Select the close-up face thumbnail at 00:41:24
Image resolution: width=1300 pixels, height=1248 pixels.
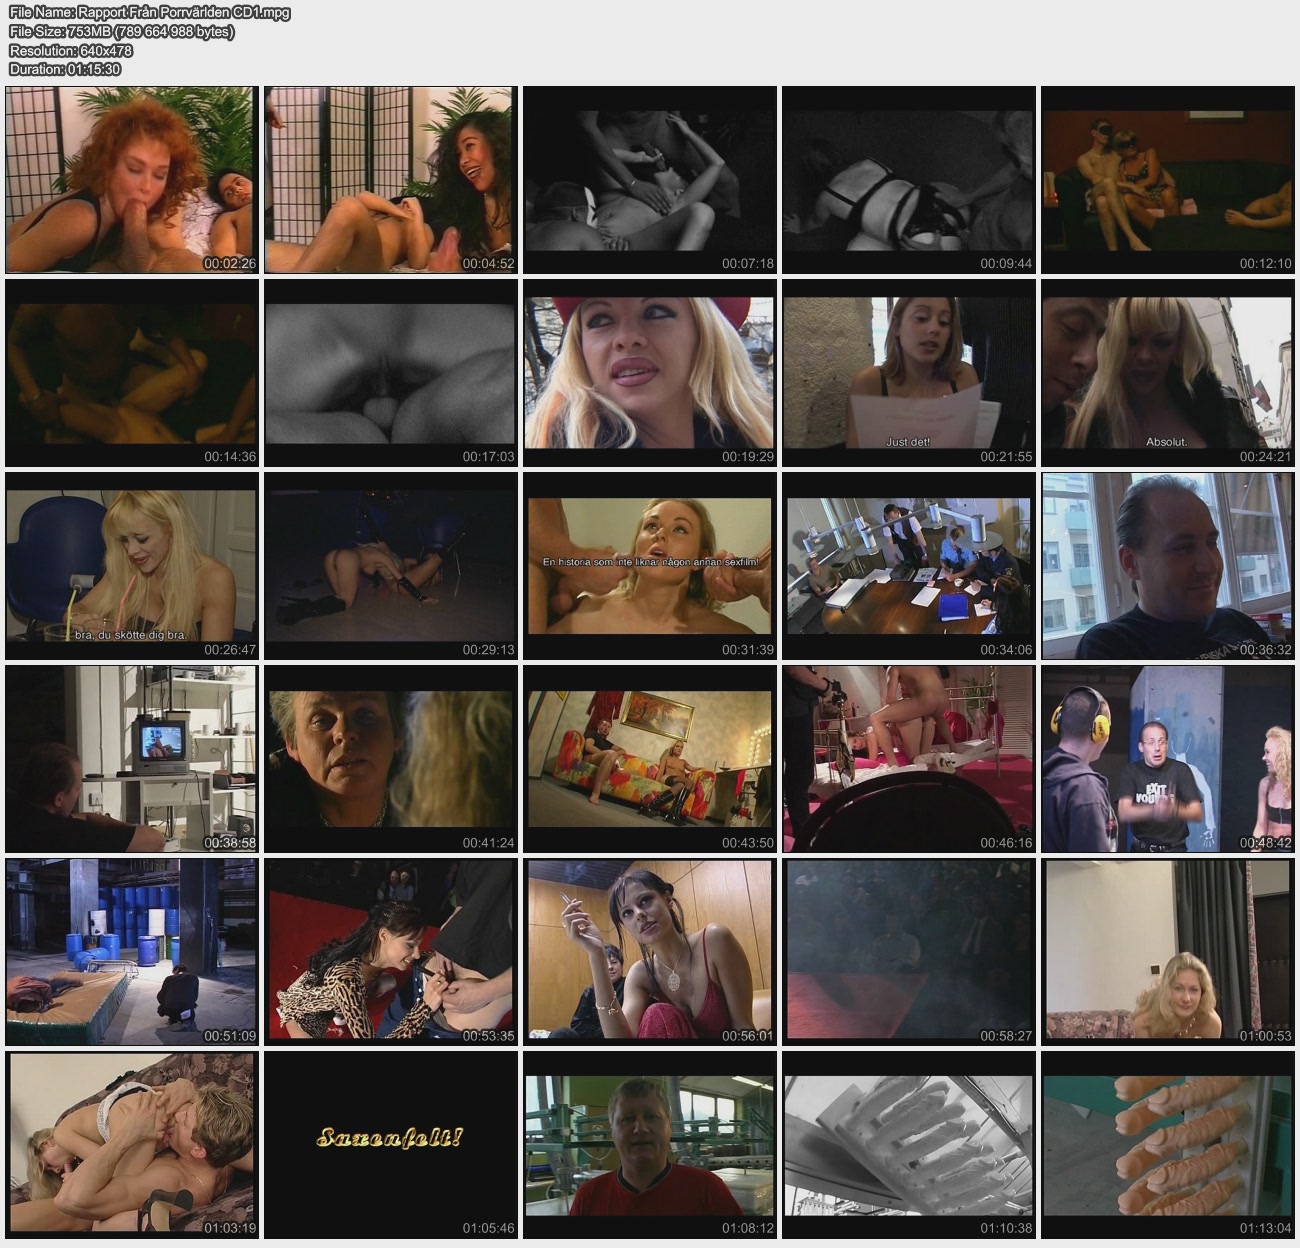[x=391, y=759]
